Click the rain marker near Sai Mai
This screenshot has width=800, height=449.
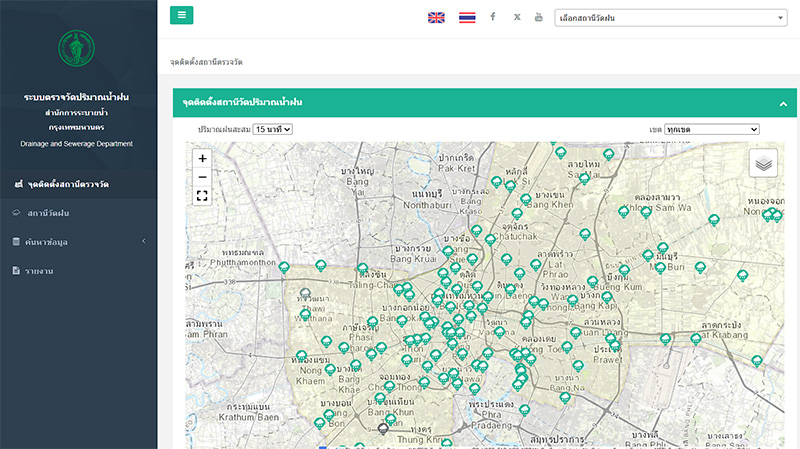coord(584,179)
